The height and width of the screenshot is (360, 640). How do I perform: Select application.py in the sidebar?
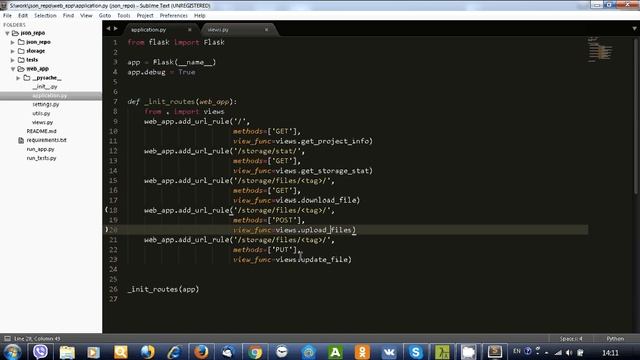click(51, 96)
